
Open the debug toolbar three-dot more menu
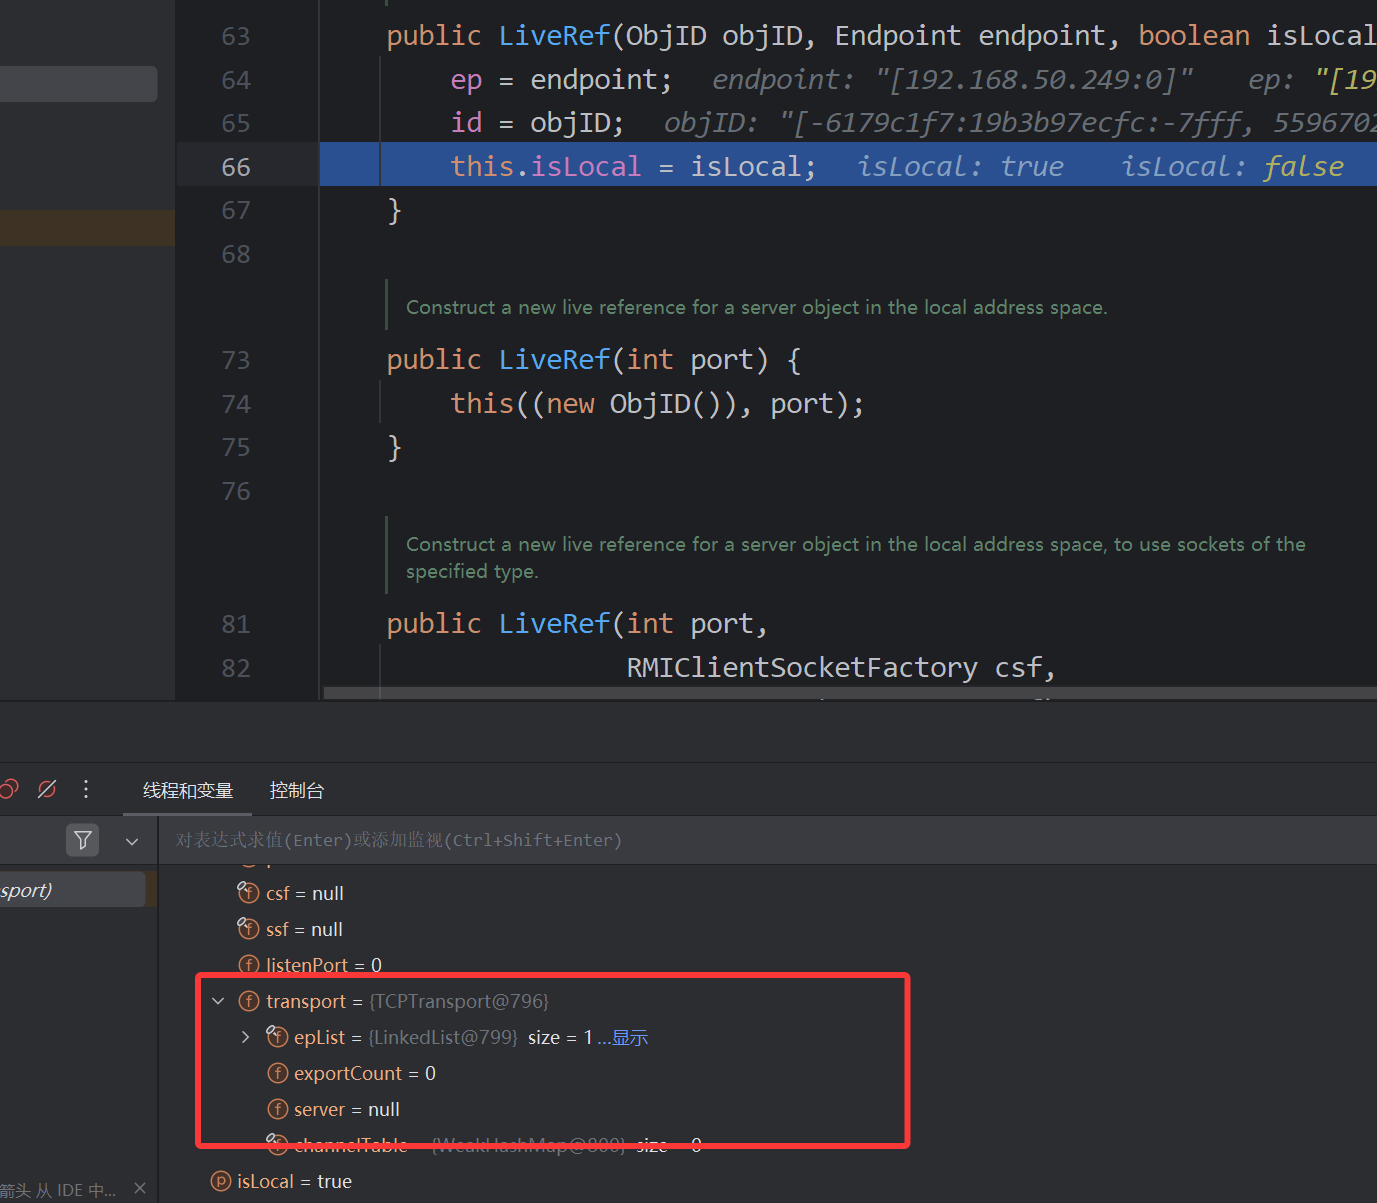[86, 789]
